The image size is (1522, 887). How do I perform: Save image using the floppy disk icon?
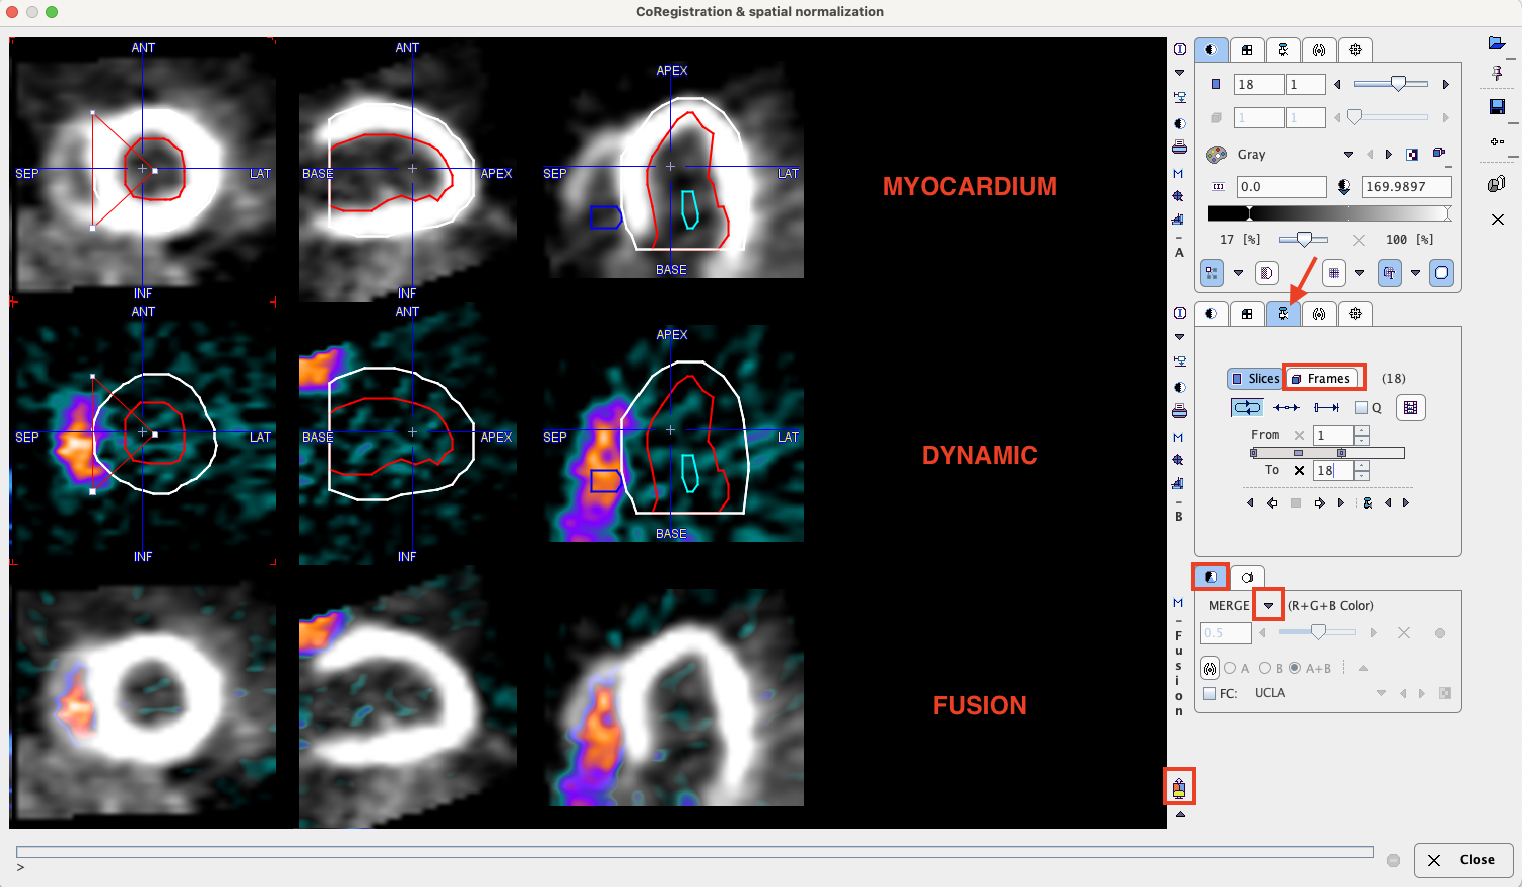pyautogui.click(x=1497, y=106)
